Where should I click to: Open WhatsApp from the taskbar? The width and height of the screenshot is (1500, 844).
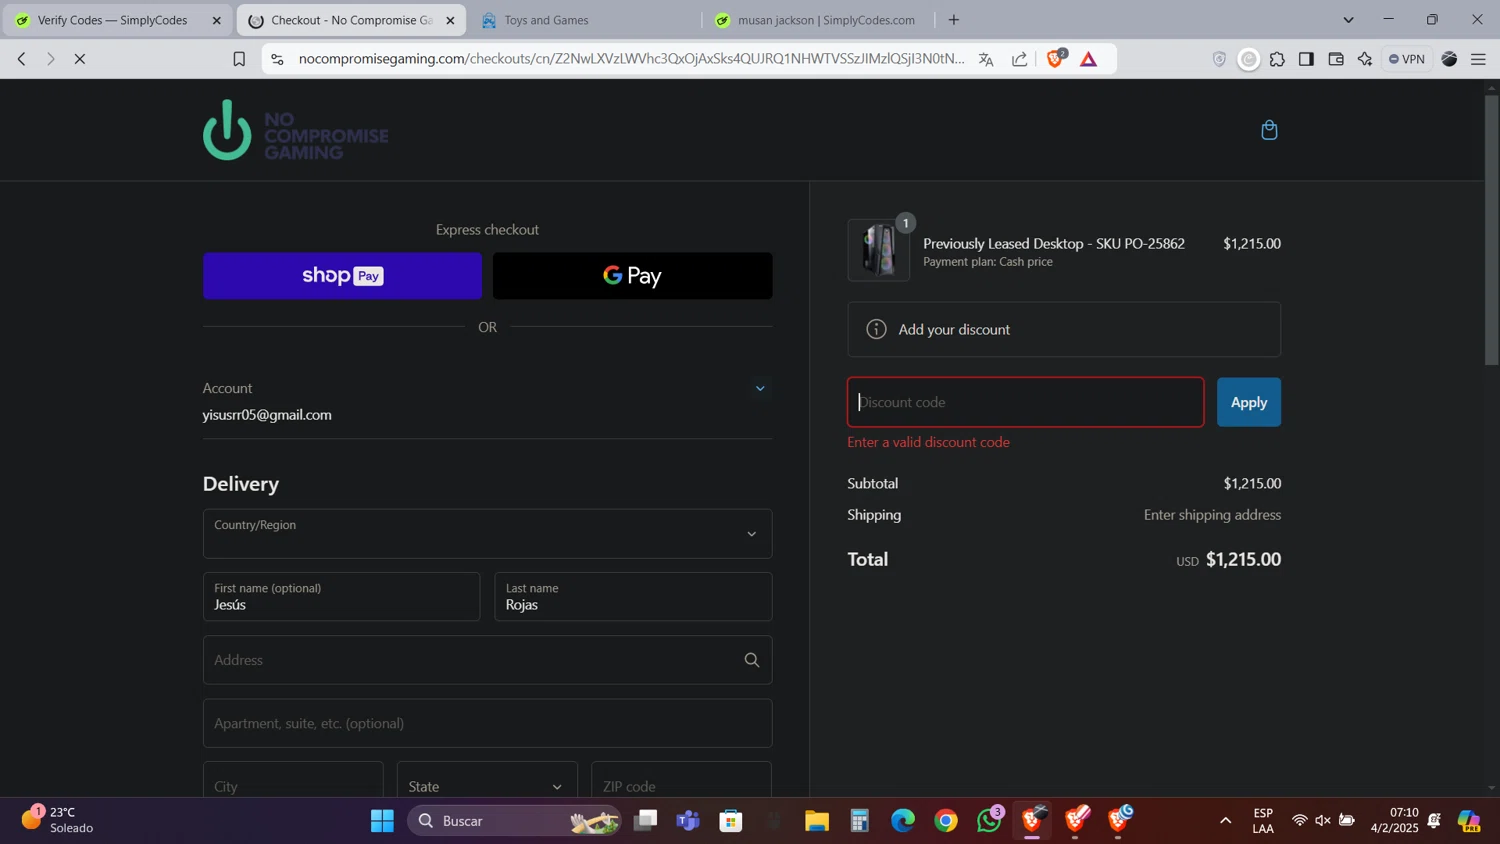990,821
